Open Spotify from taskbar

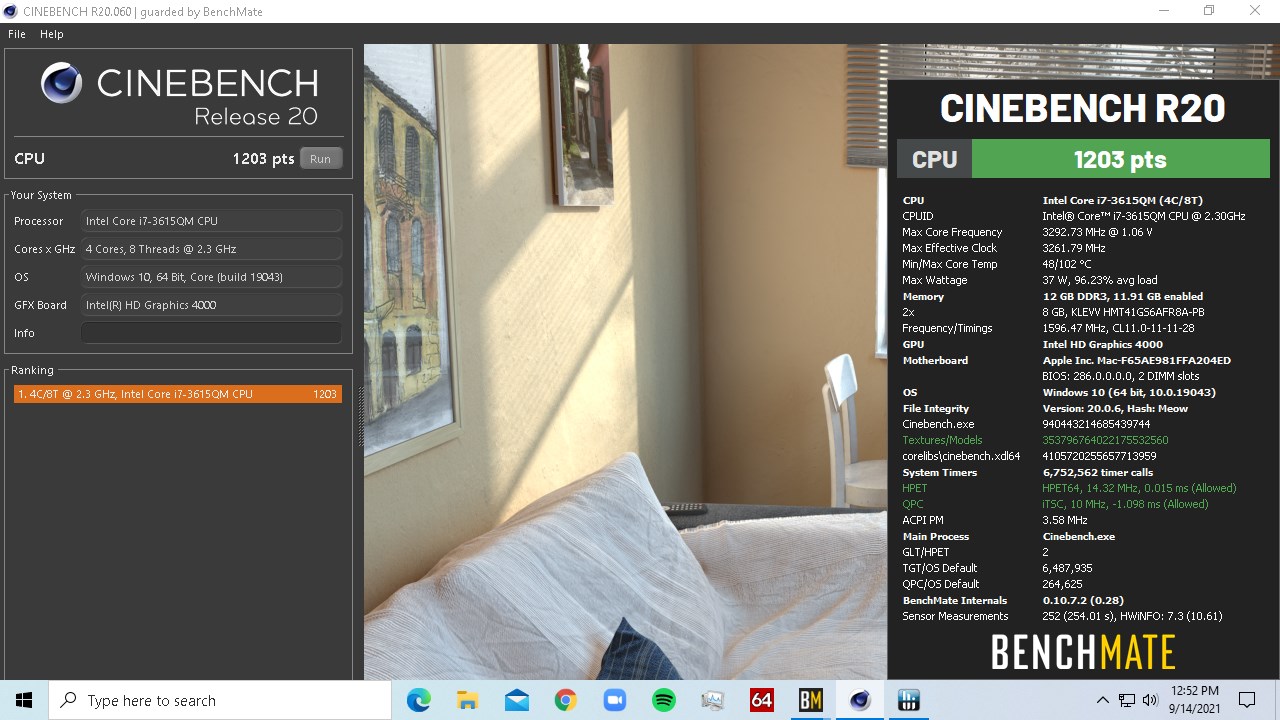point(664,700)
